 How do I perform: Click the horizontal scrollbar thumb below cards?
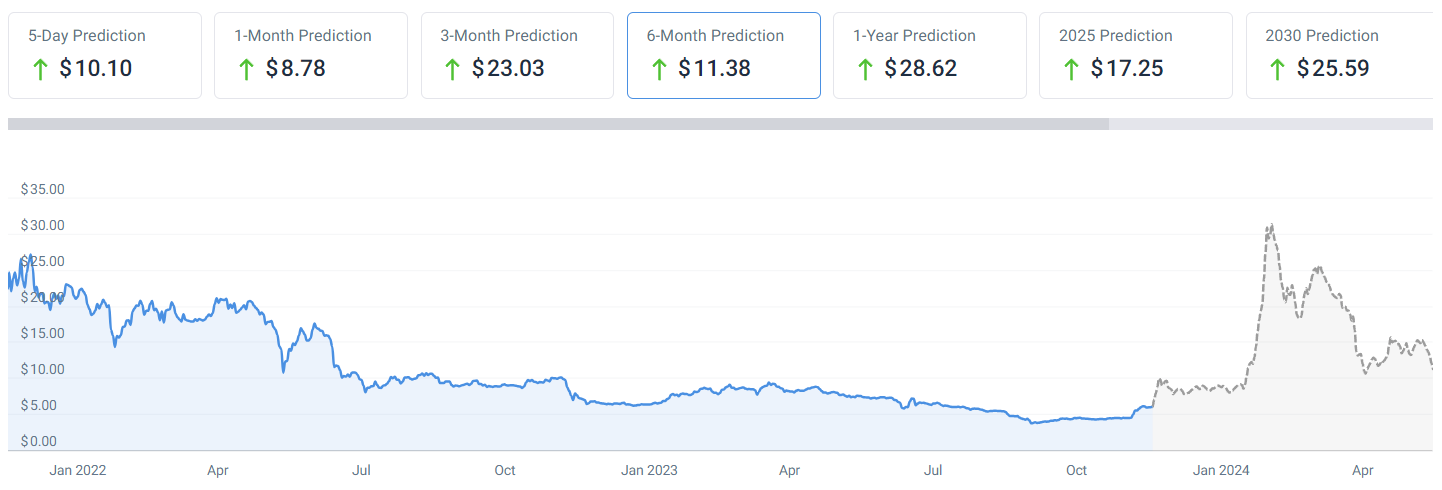(558, 124)
